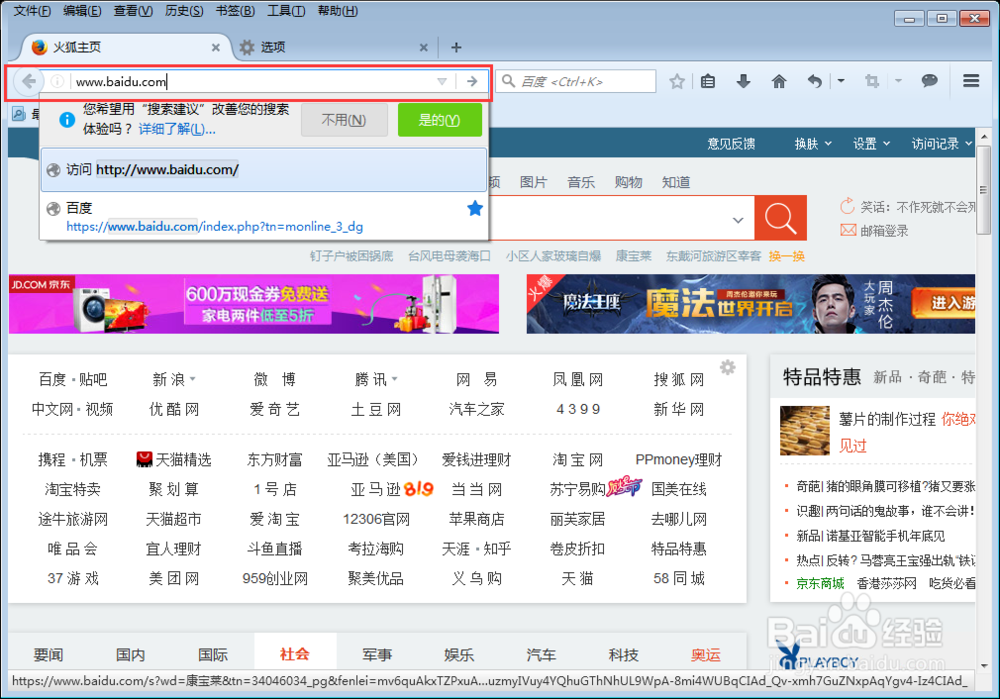1000x699 pixels.
Task: Expand the page search box dropdown chevron
Action: (738, 220)
